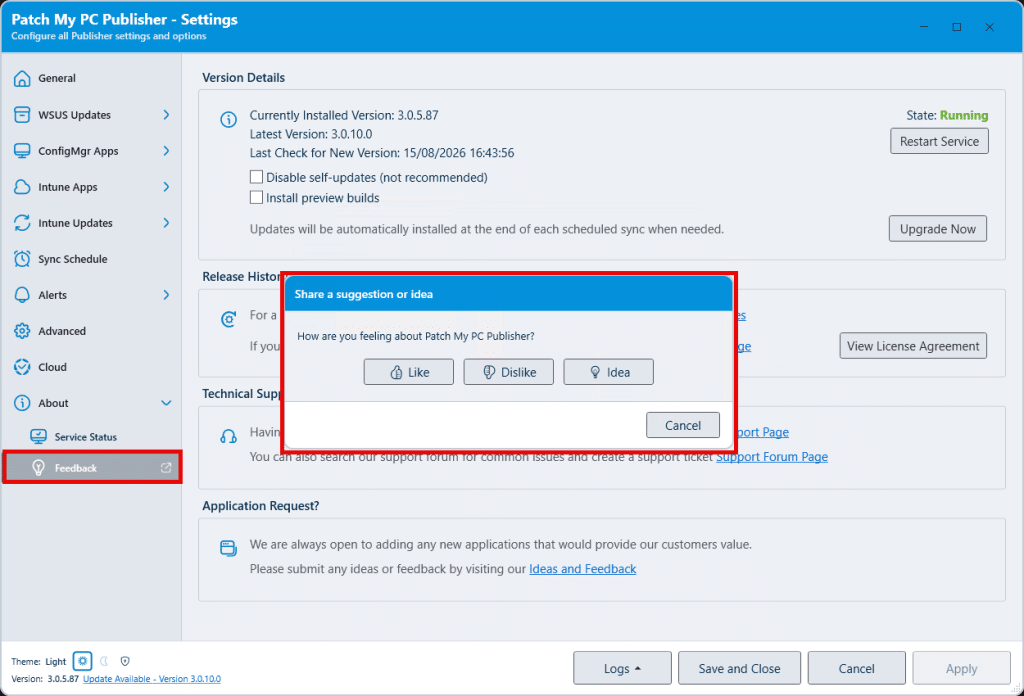The image size is (1024, 696).
Task: Click the Intune Updates refresh icon
Action: [x=22, y=223]
